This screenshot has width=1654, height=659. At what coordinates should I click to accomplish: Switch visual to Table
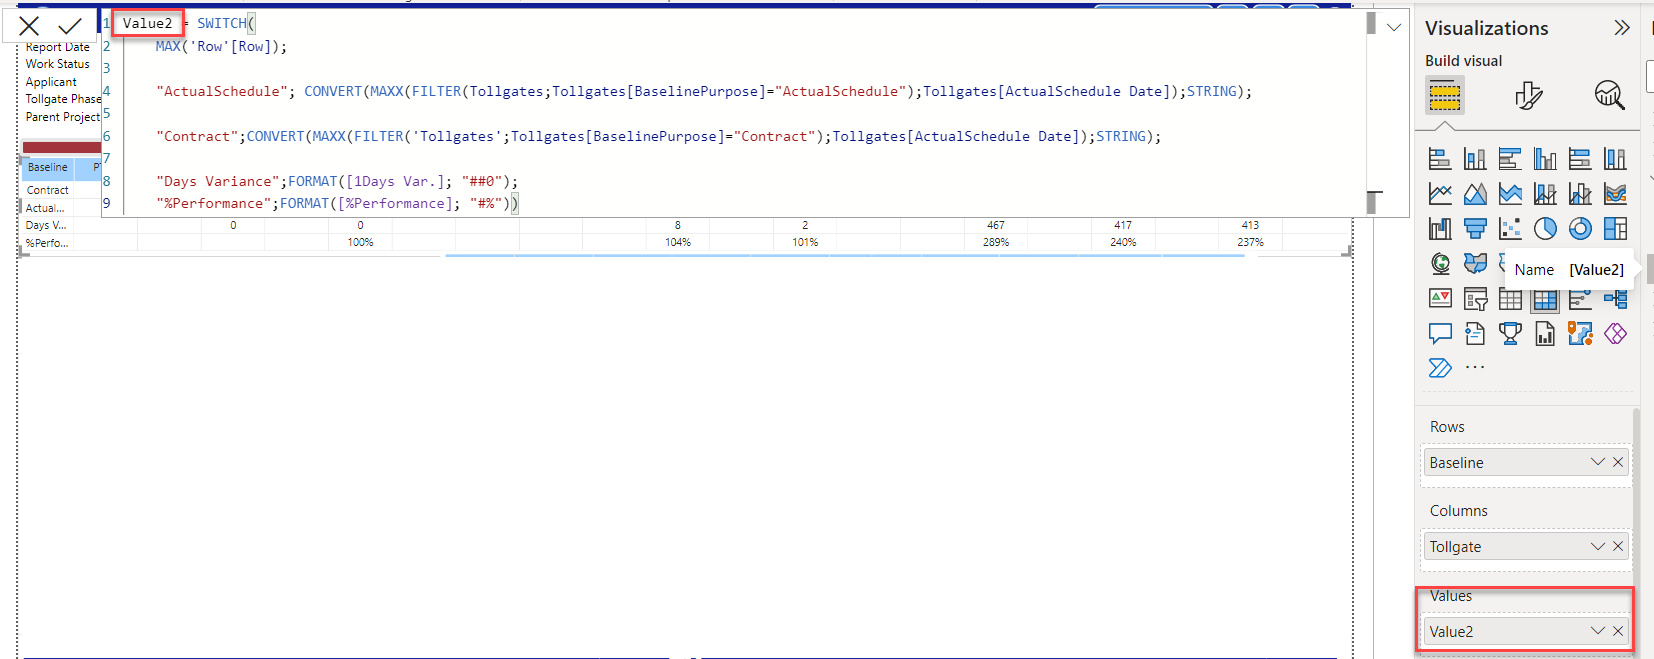[1510, 299]
